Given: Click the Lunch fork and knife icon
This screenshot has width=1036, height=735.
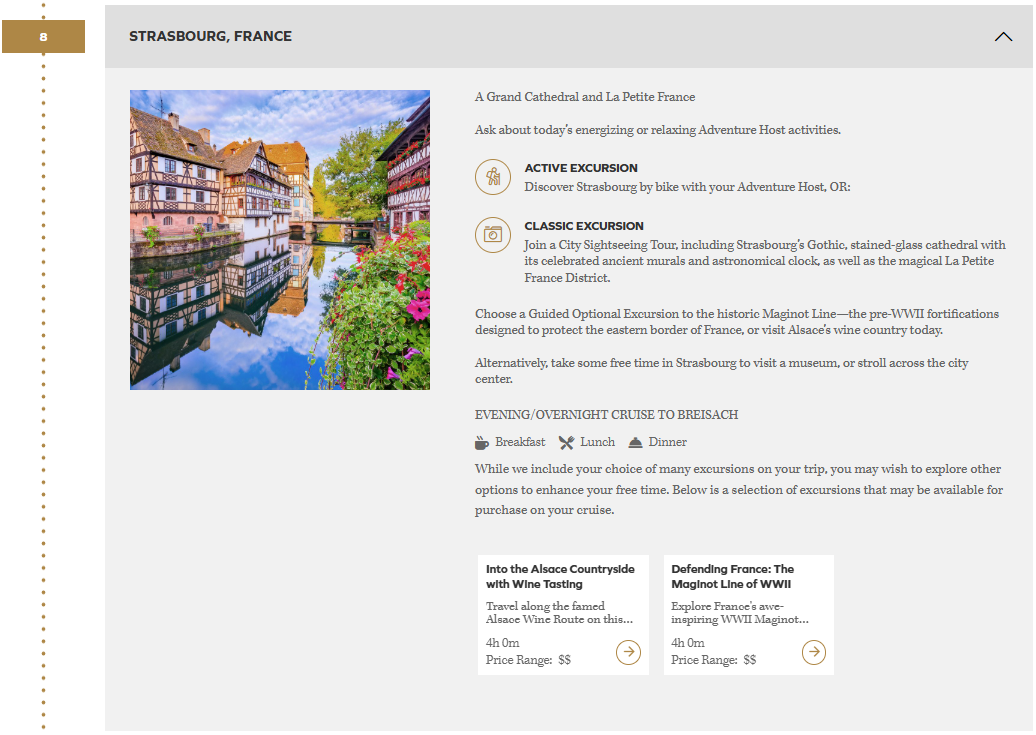Looking at the screenshot, I should tap(566, 442).
